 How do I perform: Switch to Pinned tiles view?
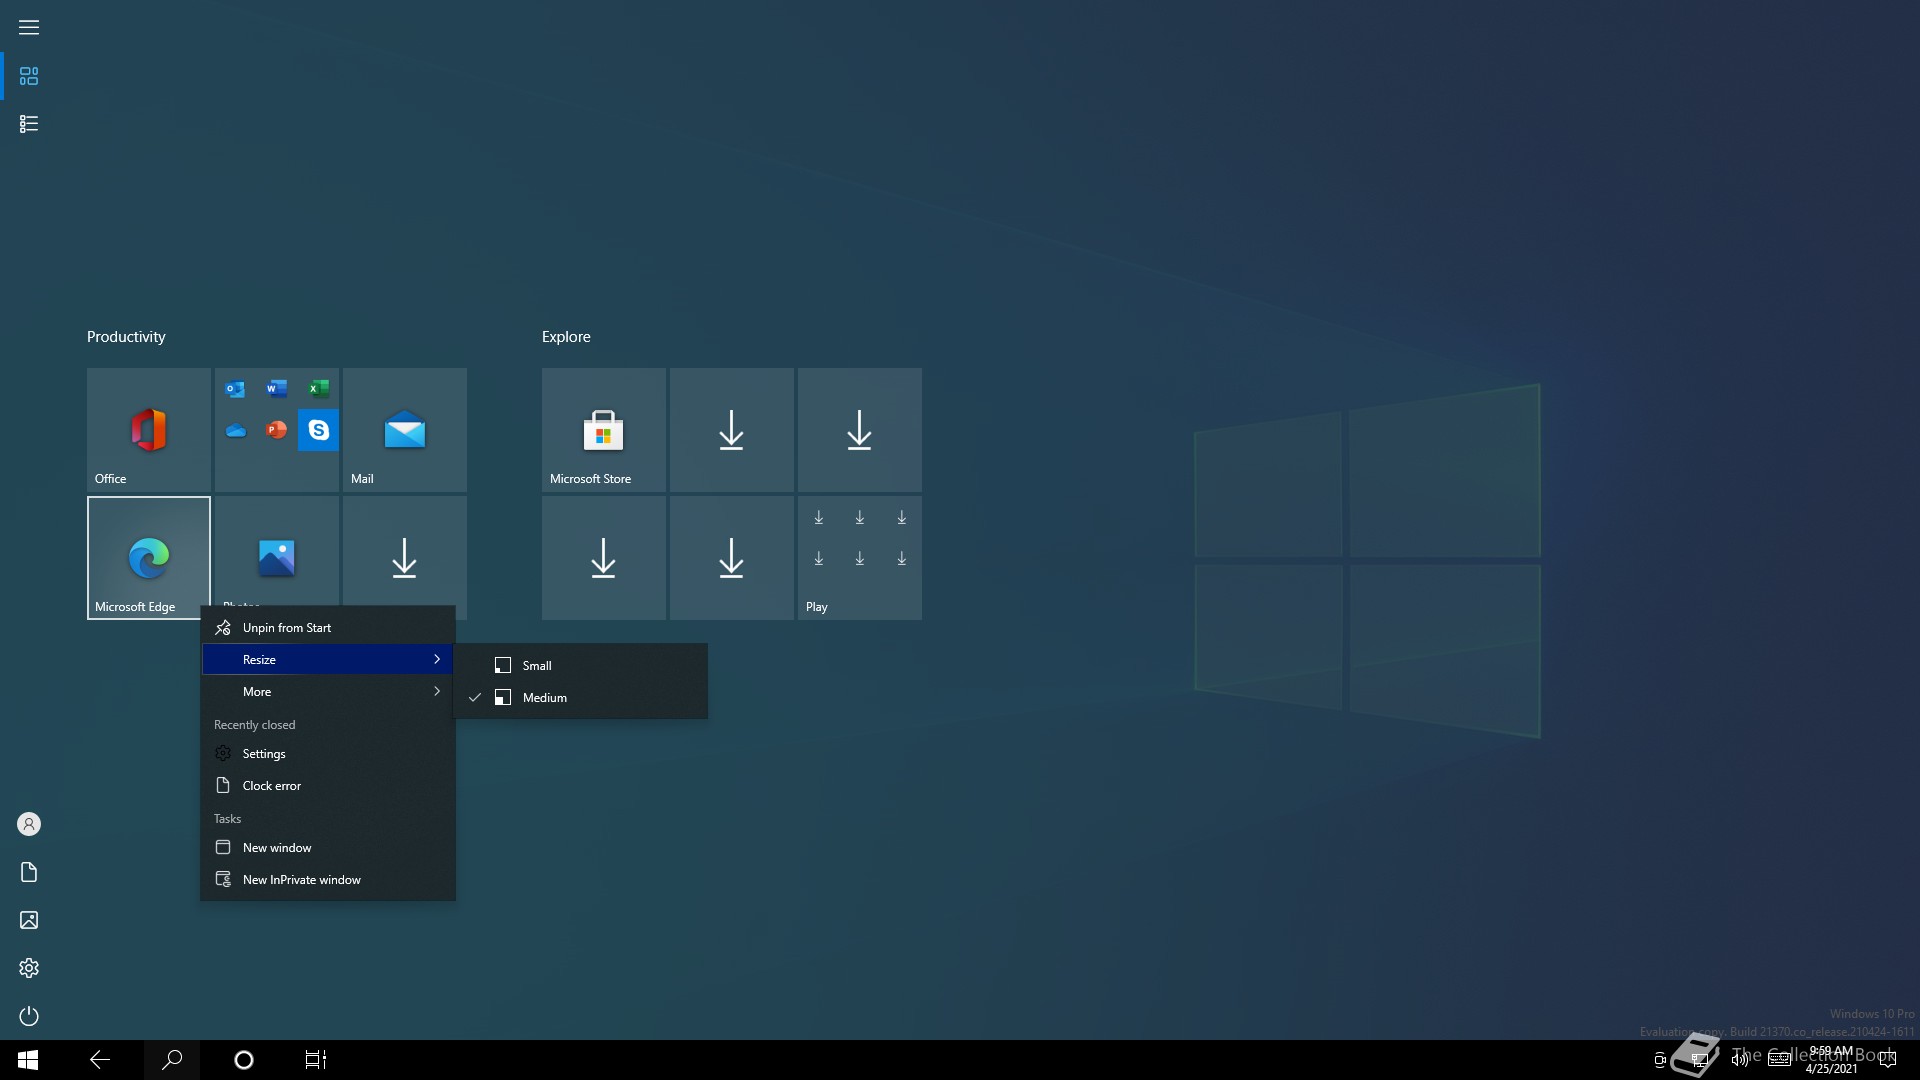pos(29,76)
